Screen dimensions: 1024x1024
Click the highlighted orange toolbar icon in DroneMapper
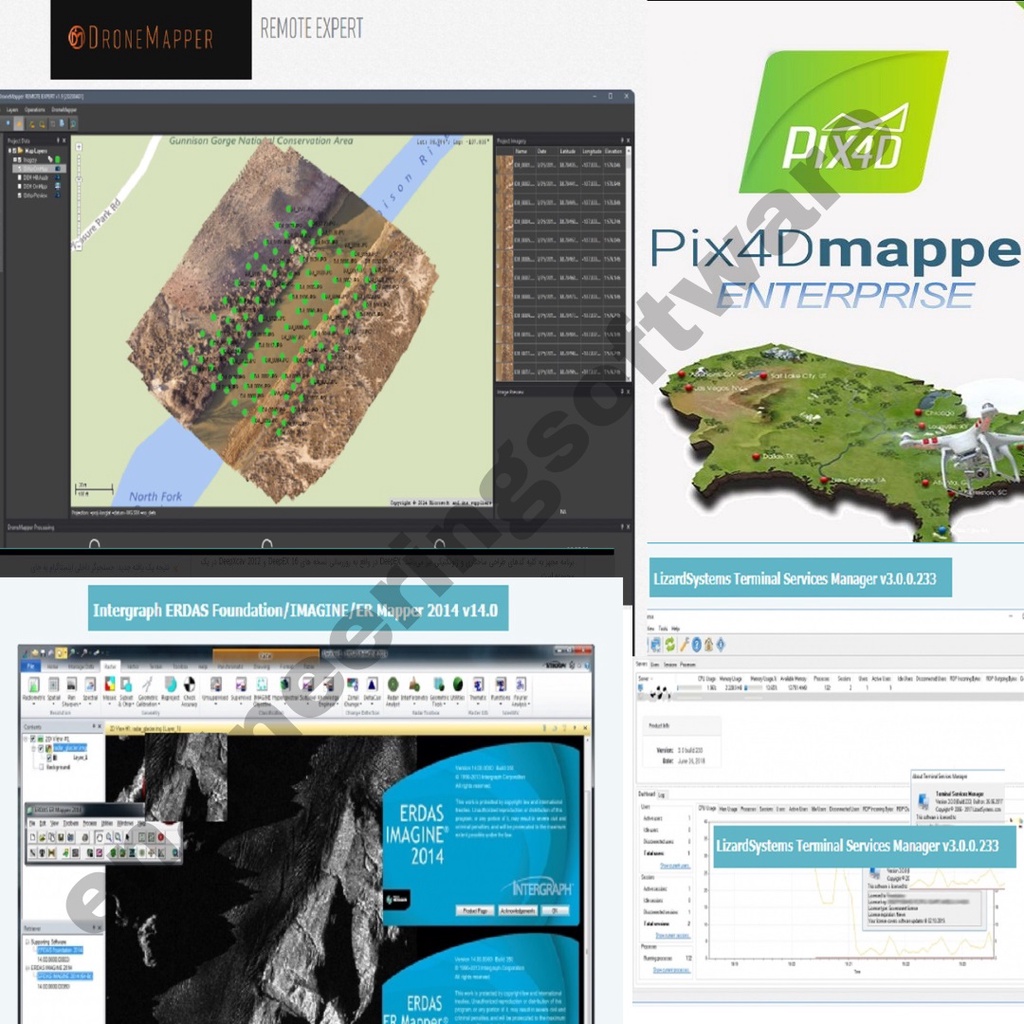click(20, 123)
